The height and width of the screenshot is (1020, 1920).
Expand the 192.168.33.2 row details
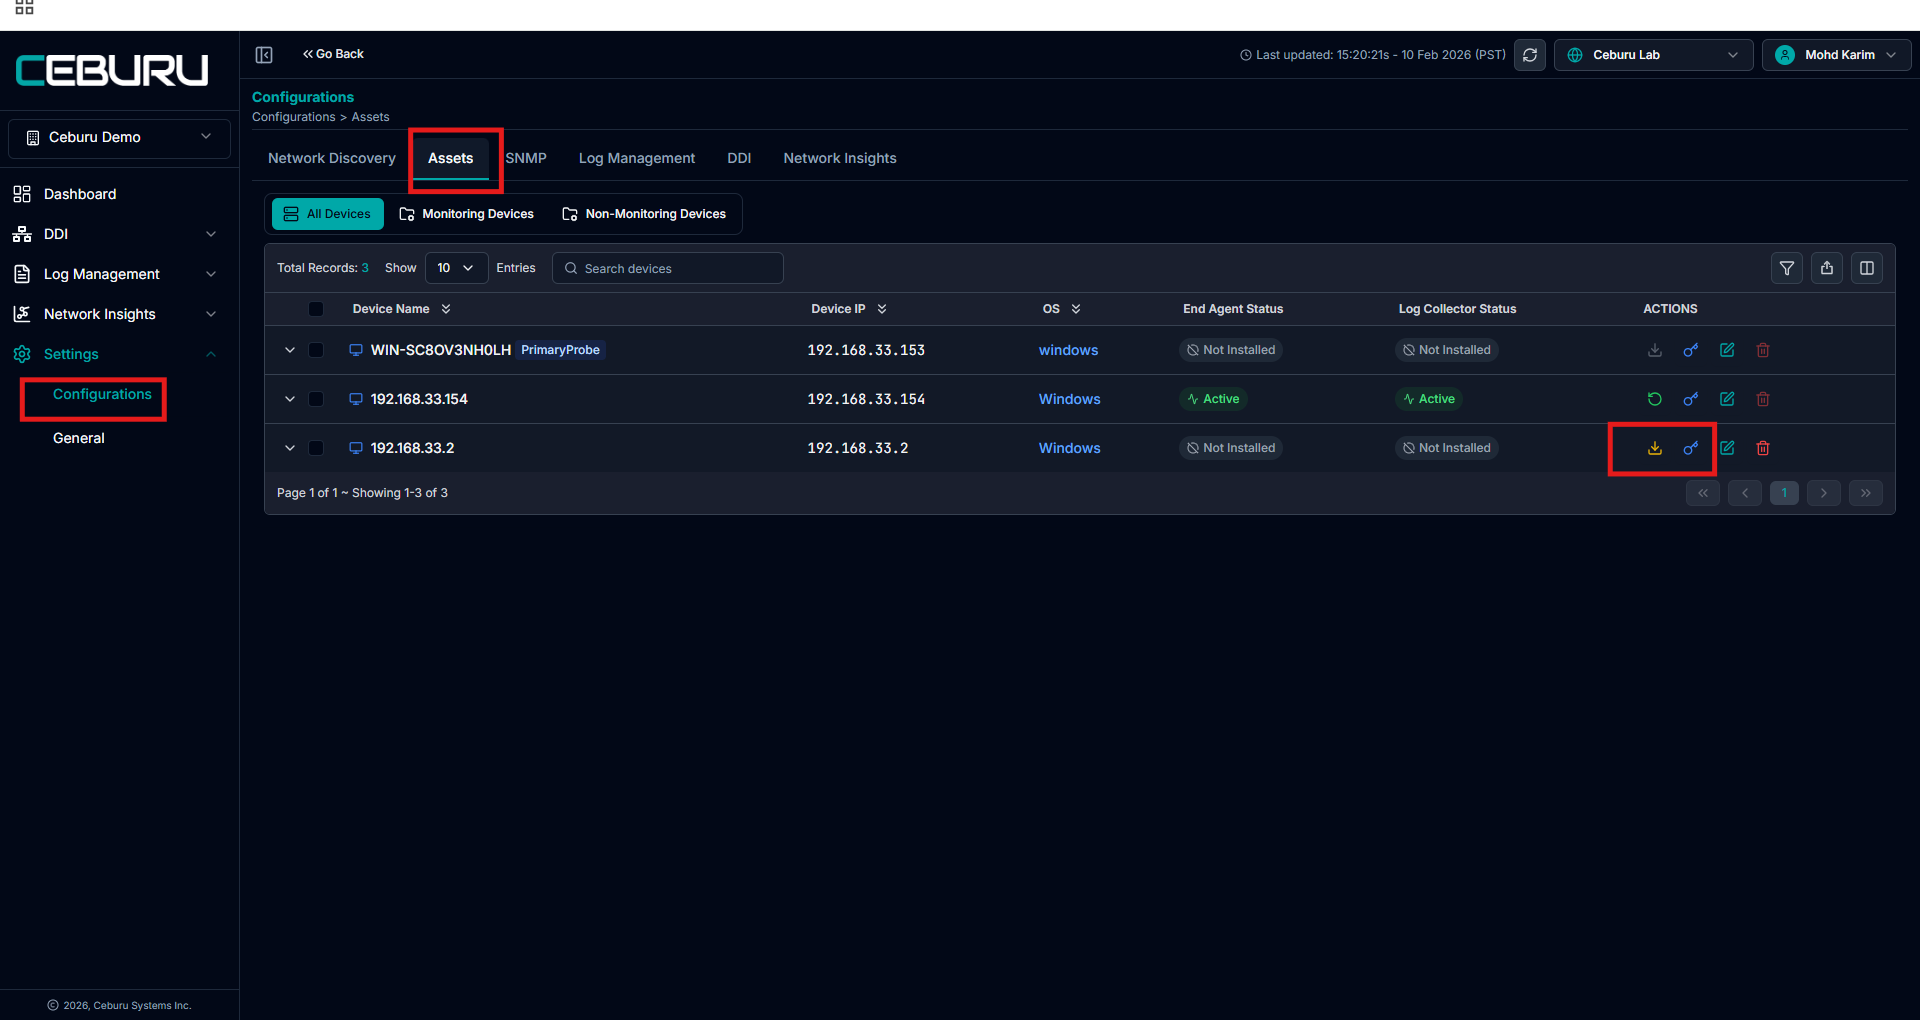(290, 448)
